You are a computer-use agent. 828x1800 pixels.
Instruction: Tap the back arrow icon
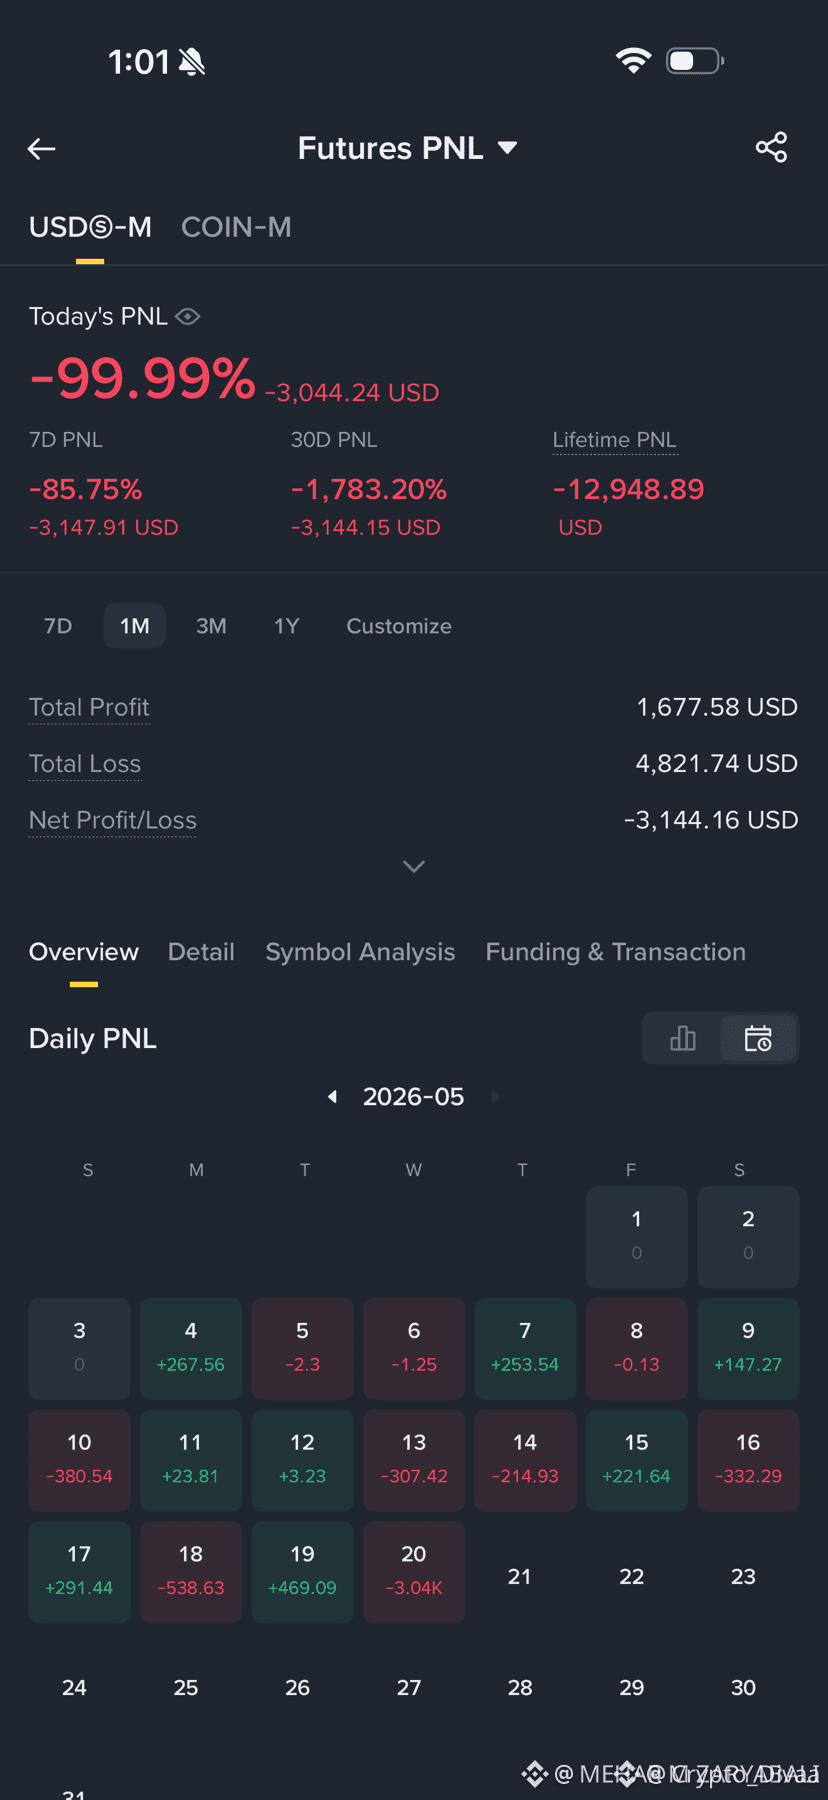point(41,149)
